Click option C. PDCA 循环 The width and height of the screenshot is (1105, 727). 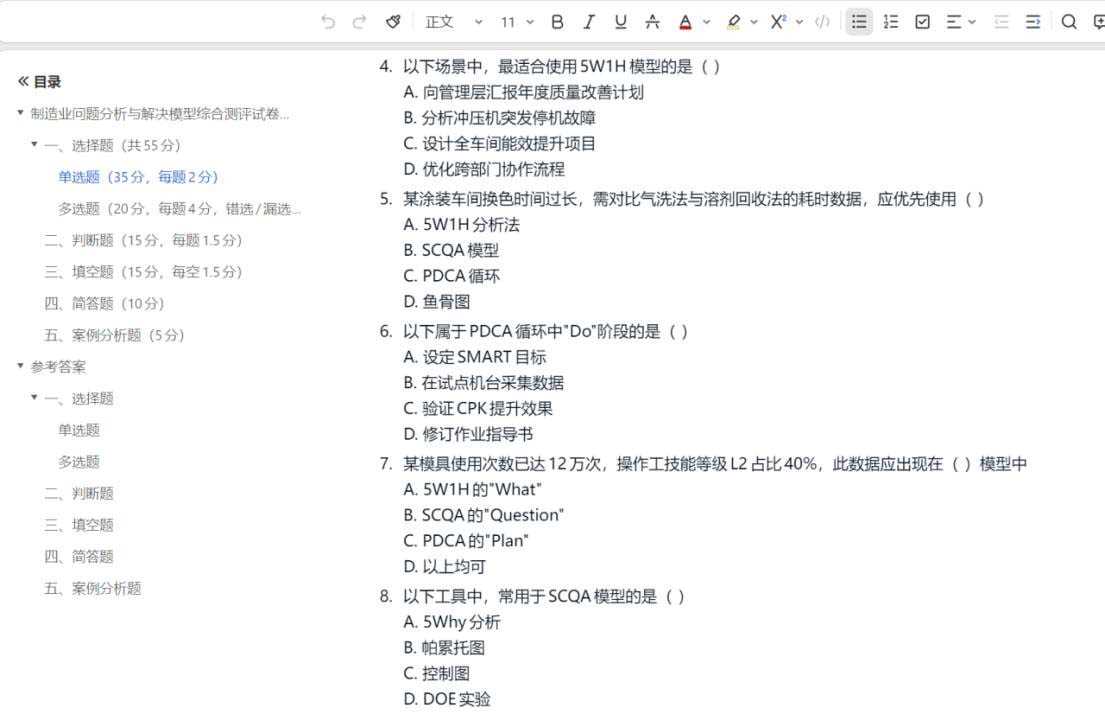coord(452,276)
